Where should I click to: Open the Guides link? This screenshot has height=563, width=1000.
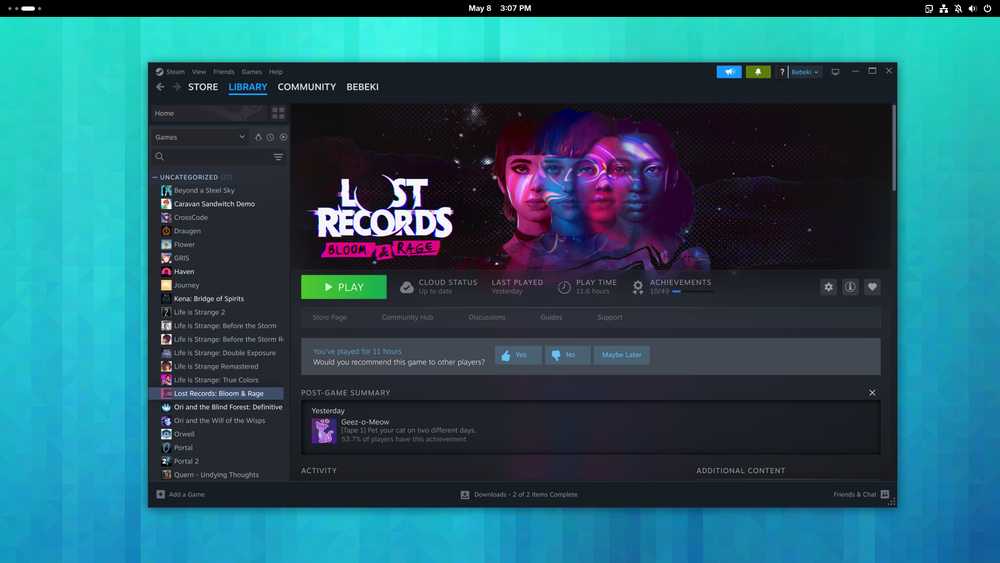click(551, 318)
